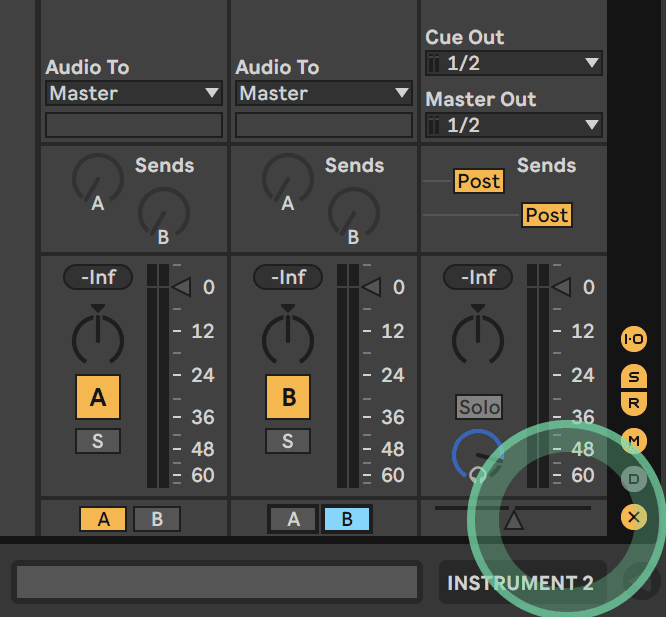Image resolution: width=666 pixels, height=617 pixels.
Task: Click the Master volume fader handle
Action: 561,287
